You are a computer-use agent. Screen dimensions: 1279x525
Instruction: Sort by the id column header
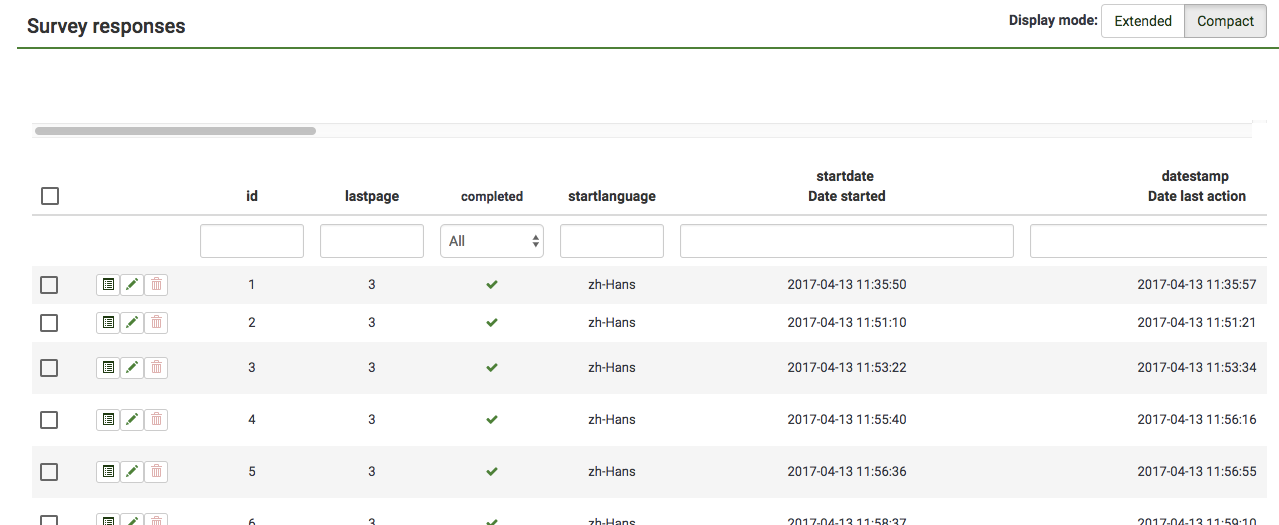(252, 197)
